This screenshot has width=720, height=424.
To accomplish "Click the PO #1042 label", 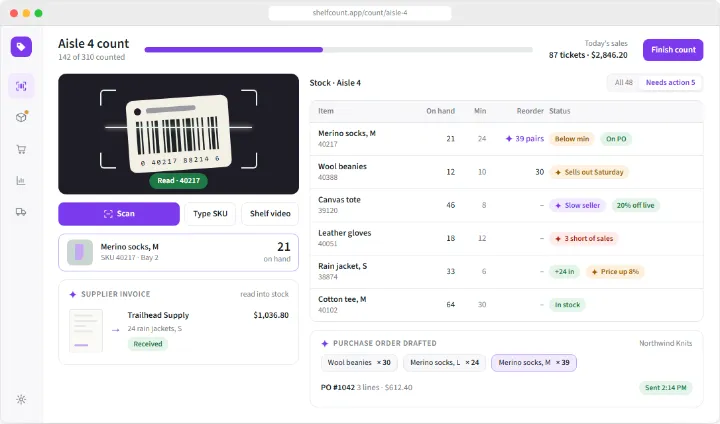I will pos(338,387).
